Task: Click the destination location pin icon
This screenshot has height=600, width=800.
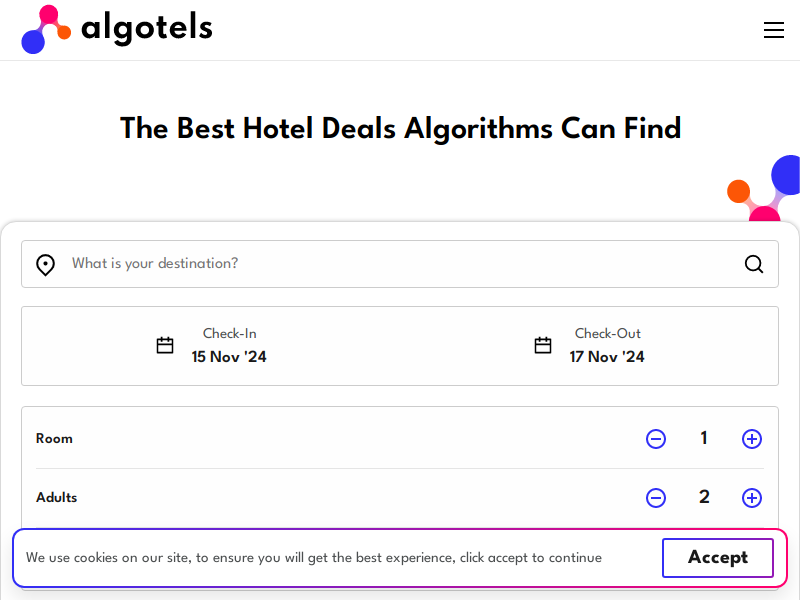Action: coord(45,265)
